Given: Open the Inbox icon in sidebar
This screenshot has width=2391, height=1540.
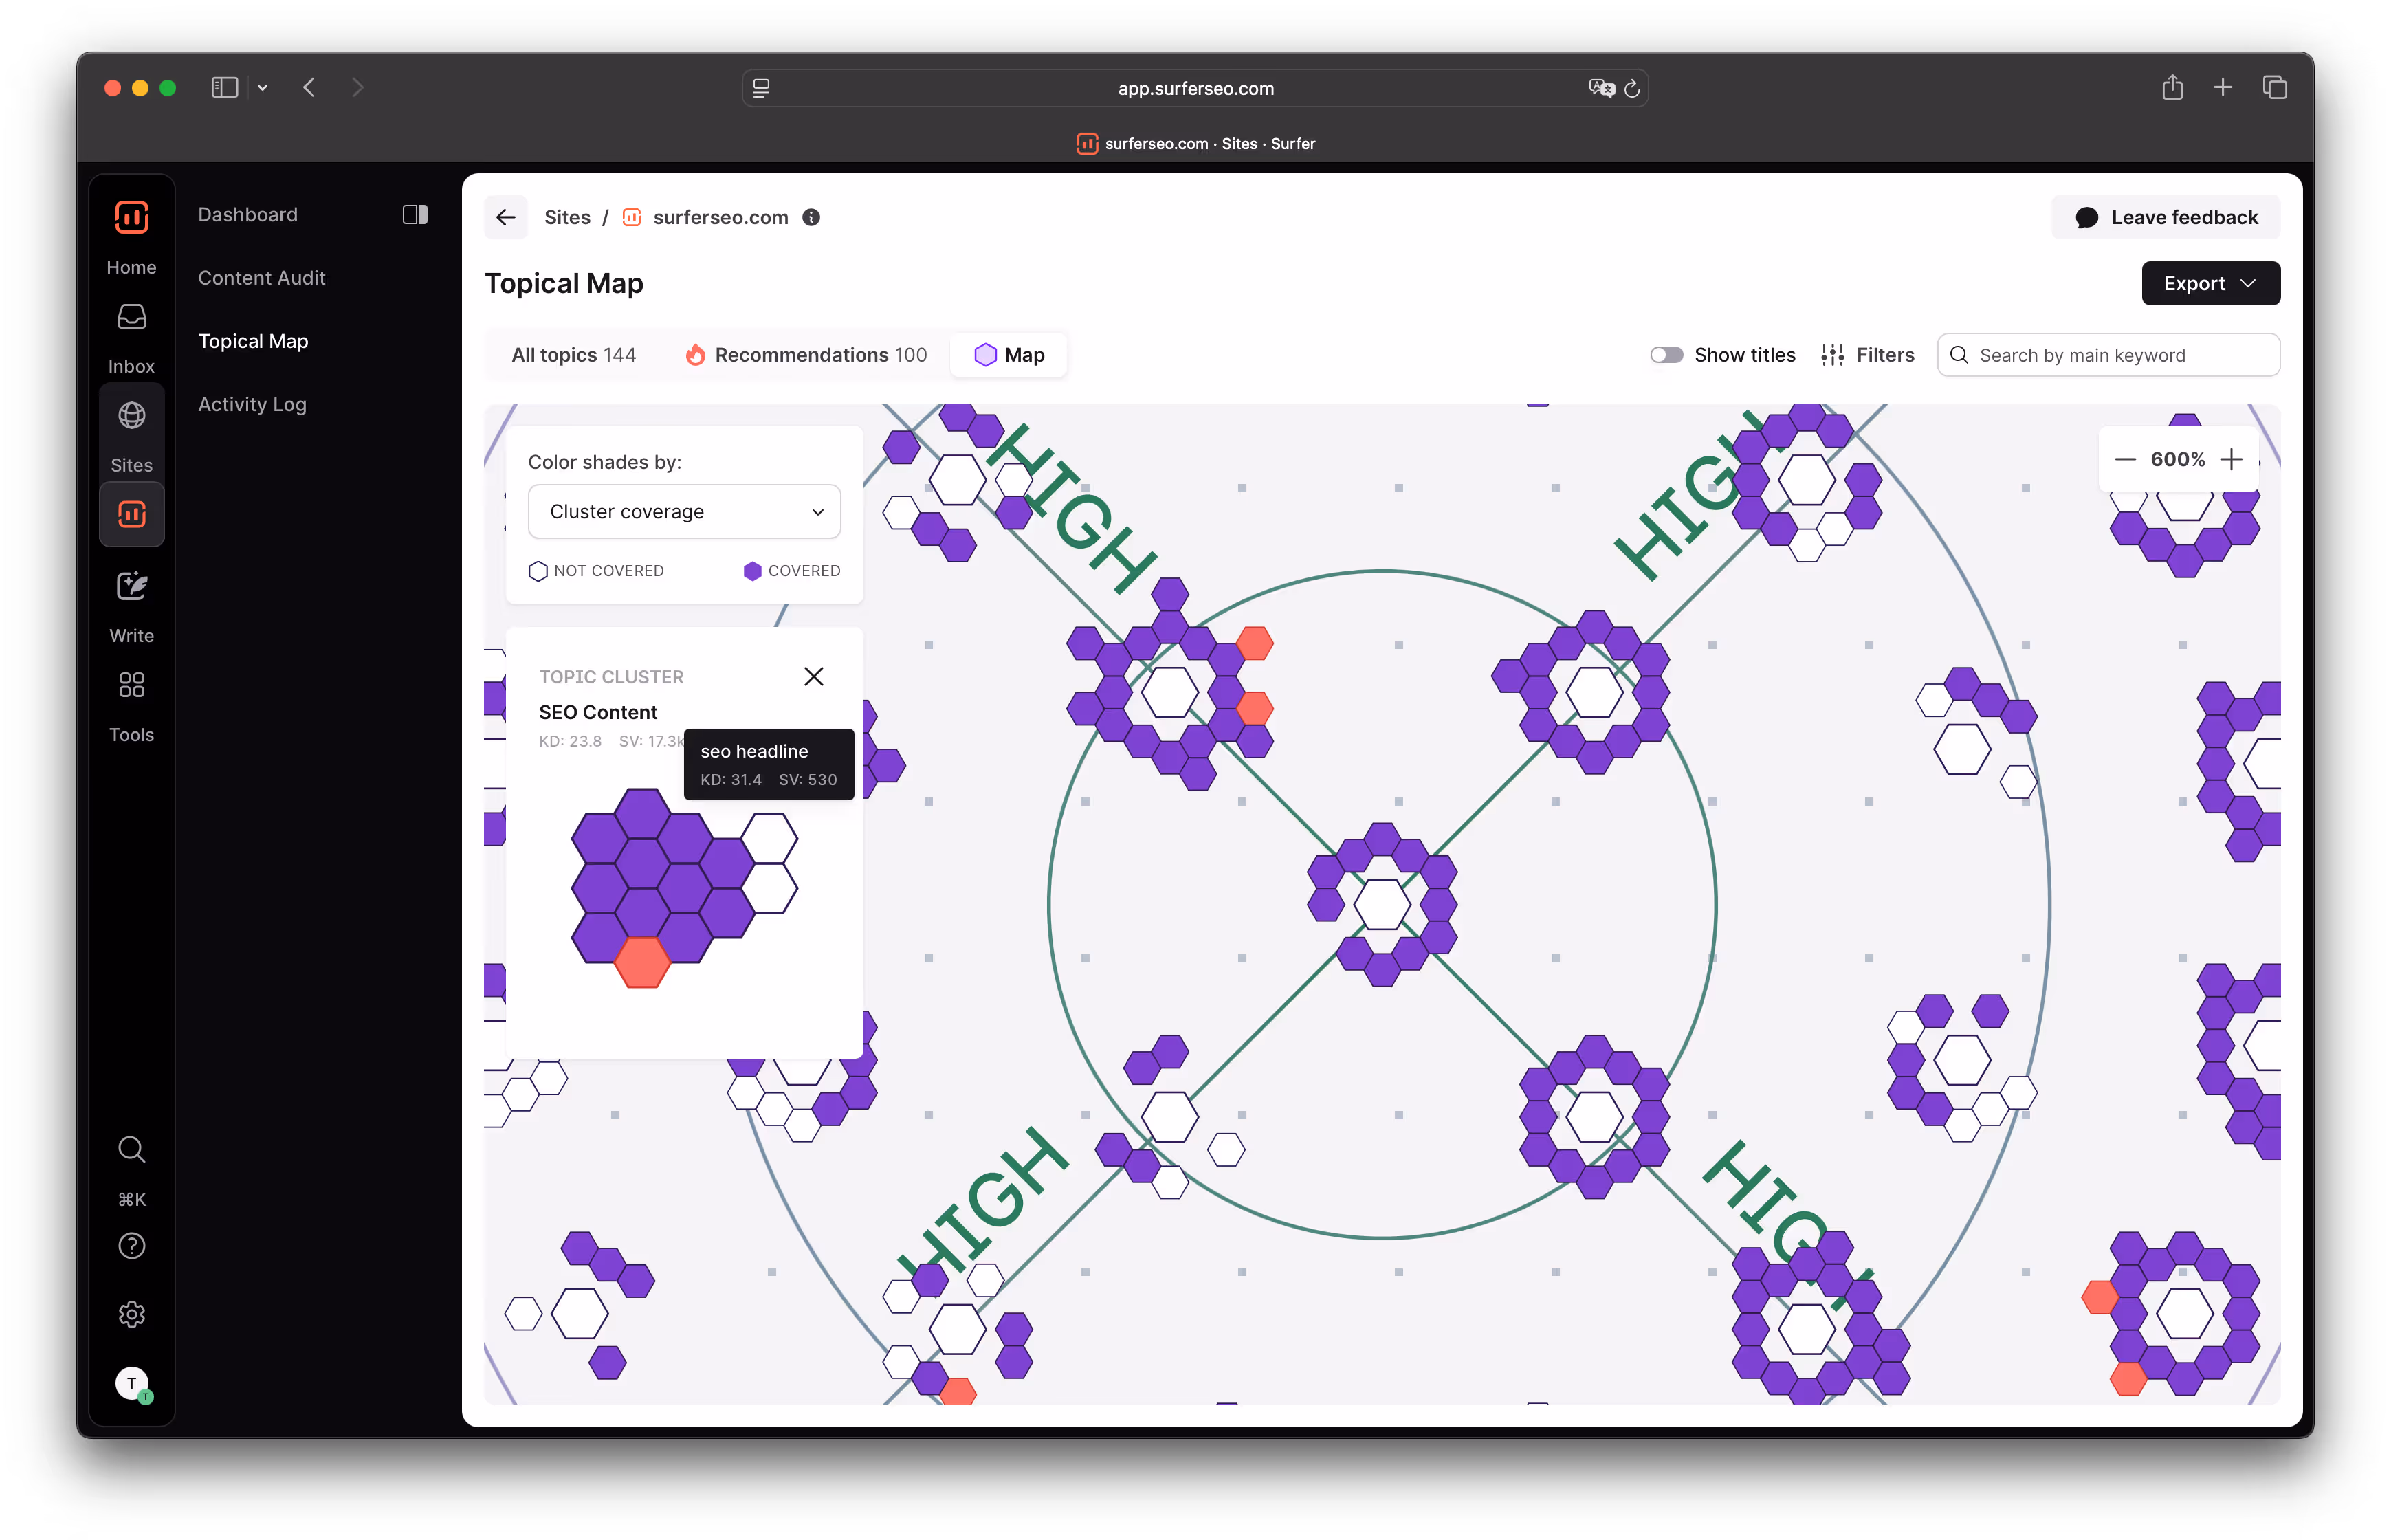Looking at the screenshot, I should pos(131,318).
